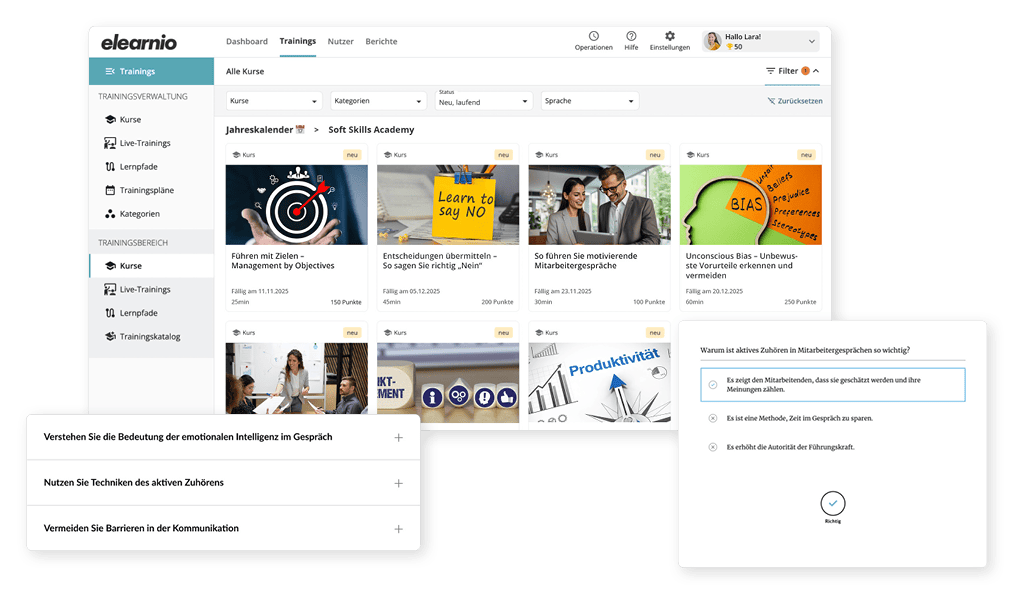Viewport: 1013px width, 593px height.
Task: Click the Operationen clock icon
Action: (593, 36)
